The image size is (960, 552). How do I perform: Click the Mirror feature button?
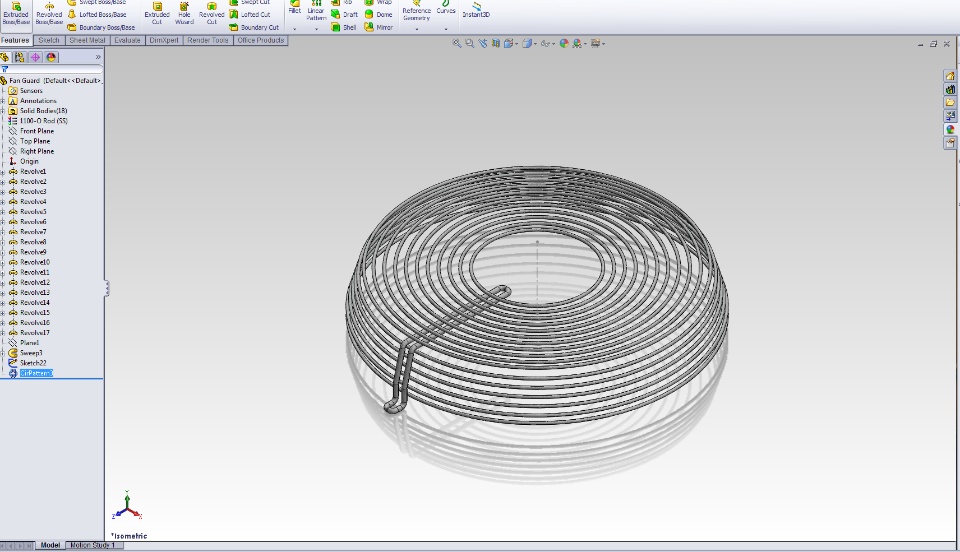(x=379, y=28)
